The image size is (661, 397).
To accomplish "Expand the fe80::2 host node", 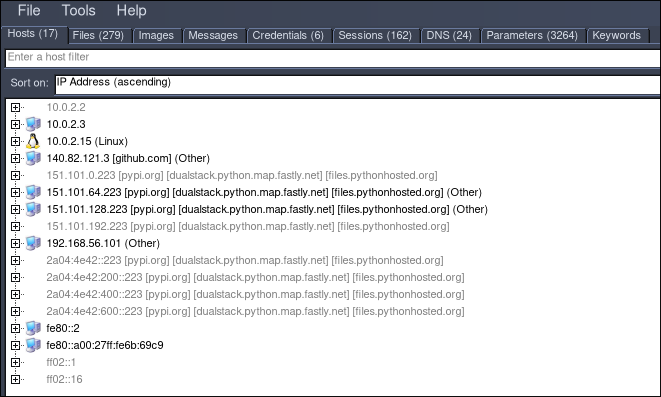I will 15,328.
